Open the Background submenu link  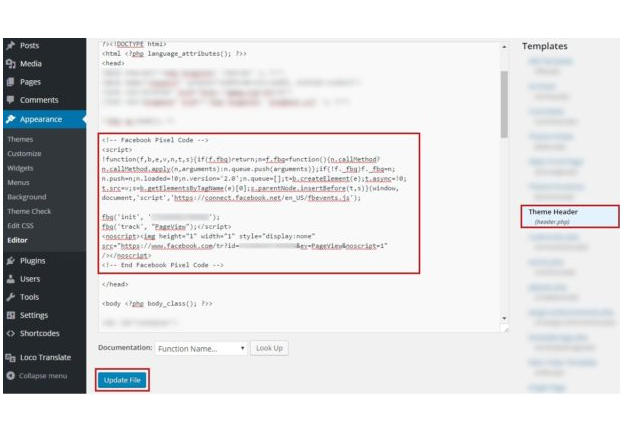point(27,197)
